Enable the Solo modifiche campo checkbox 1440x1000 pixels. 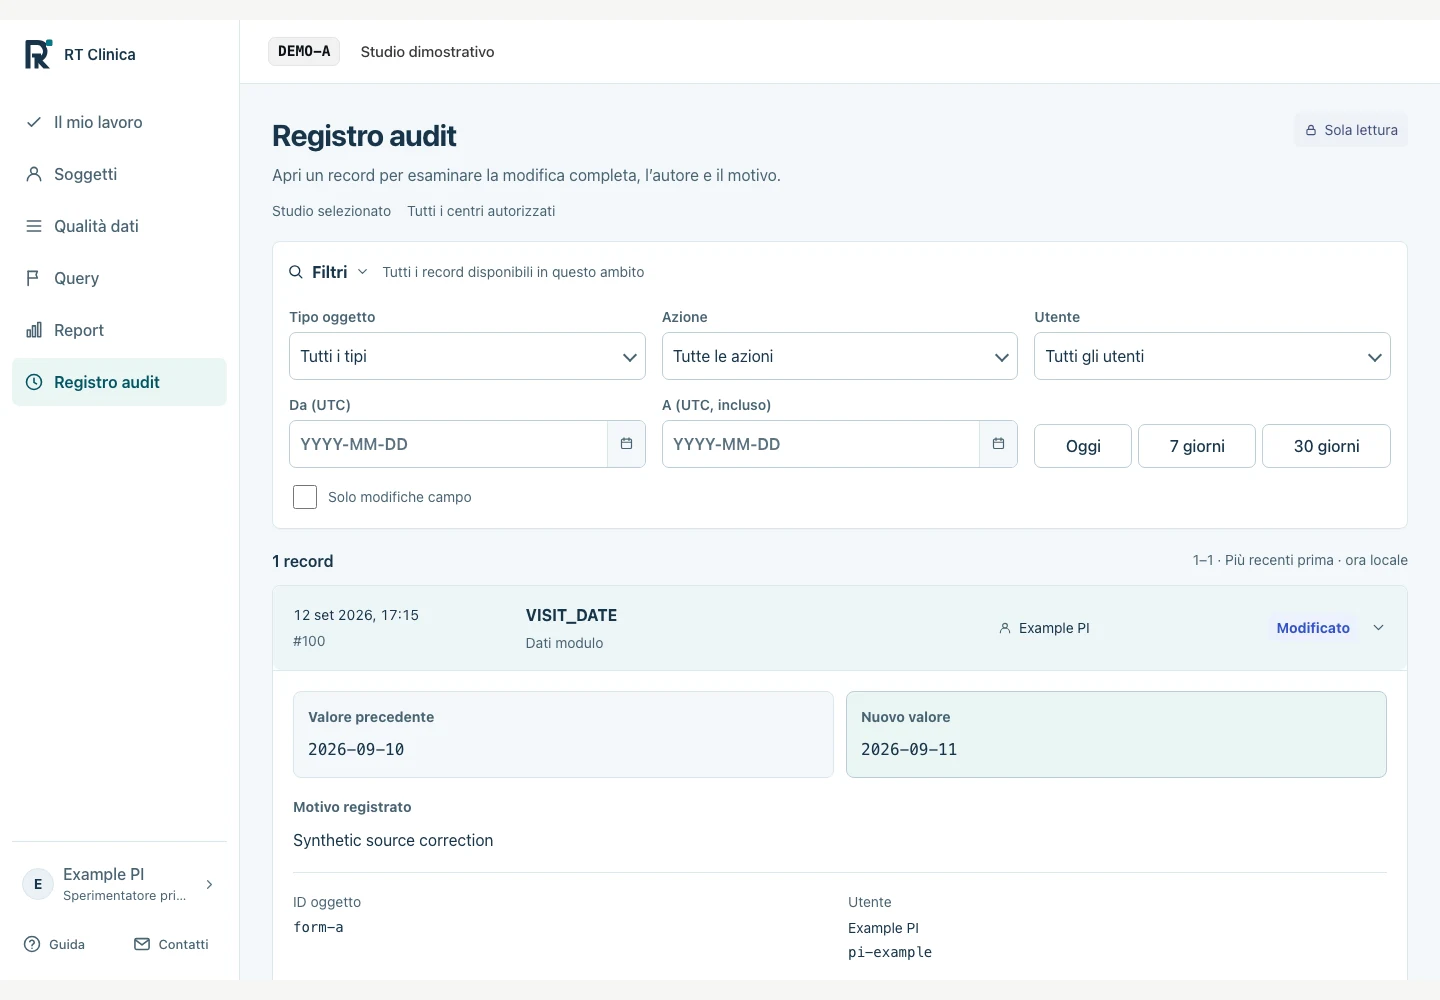point(305,497)
